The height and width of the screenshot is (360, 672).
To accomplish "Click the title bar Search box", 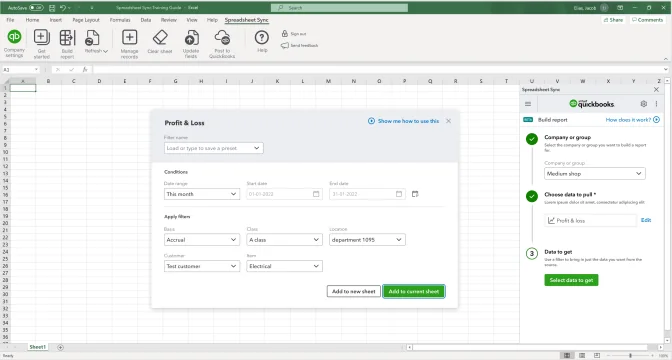I will coord(339,8).
